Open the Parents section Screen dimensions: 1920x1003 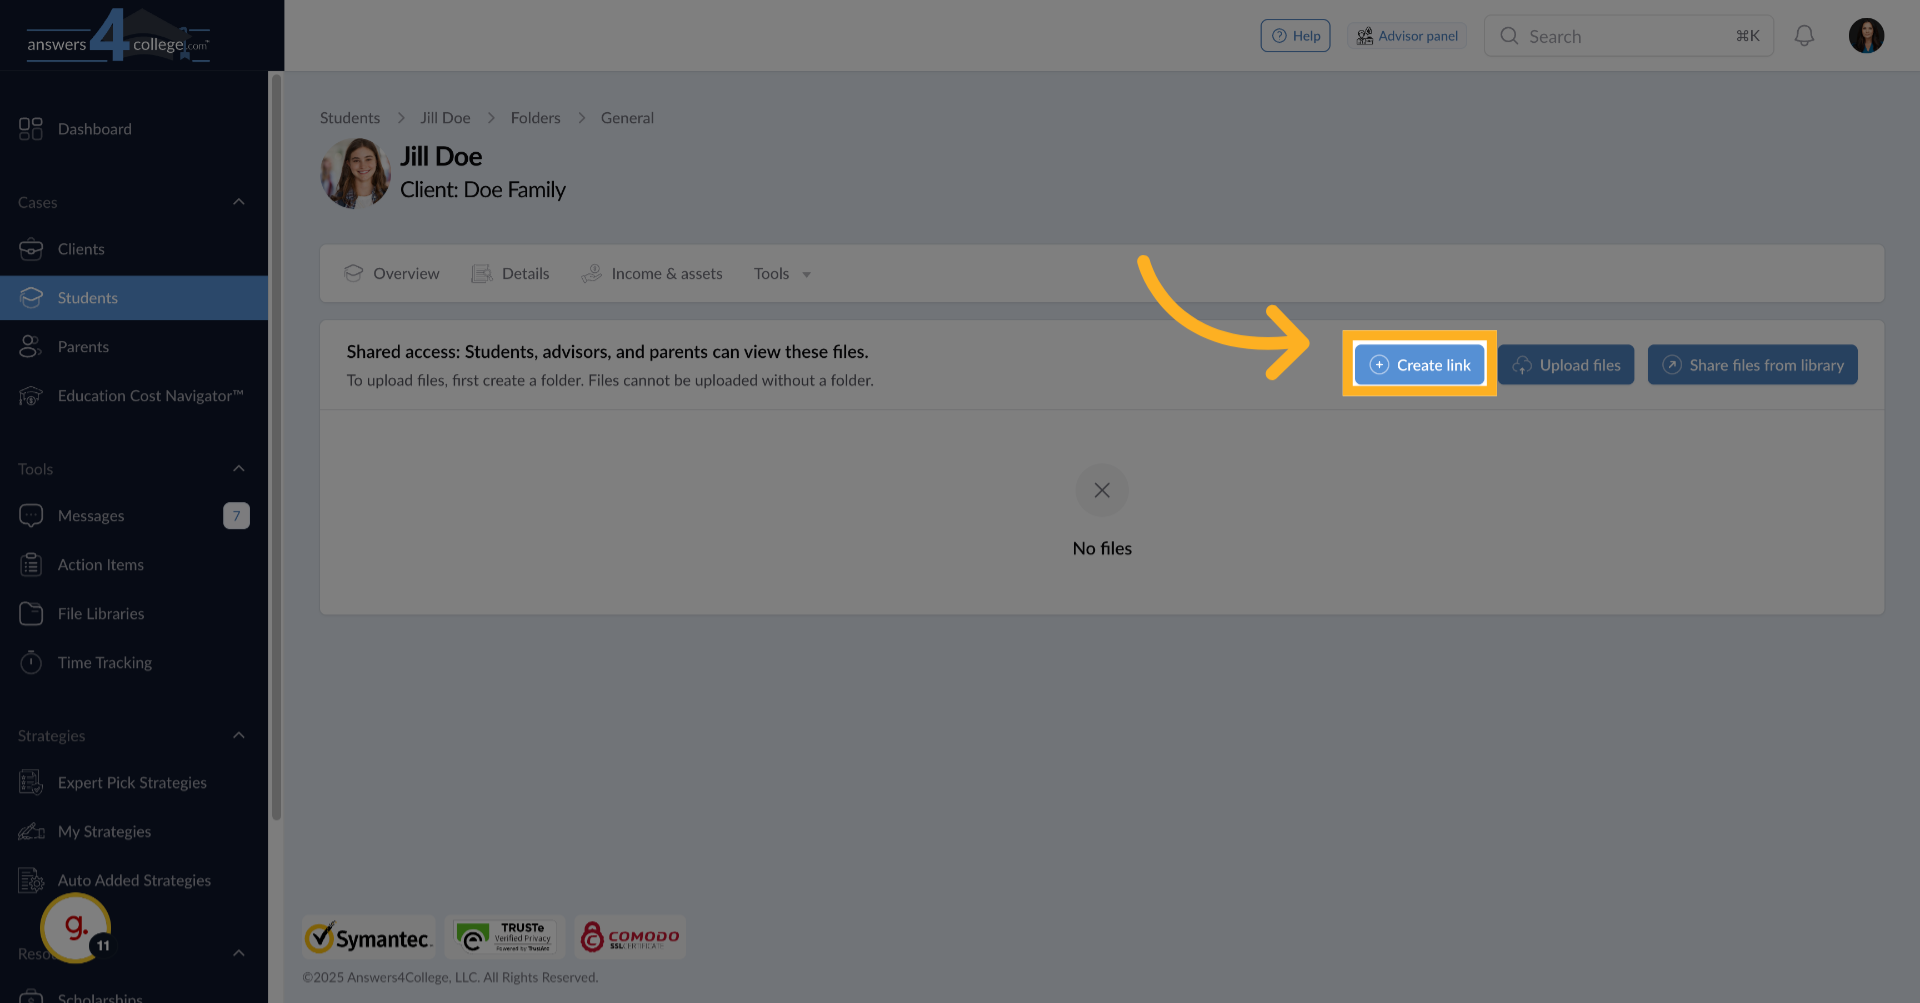click(x=83, y=346)
